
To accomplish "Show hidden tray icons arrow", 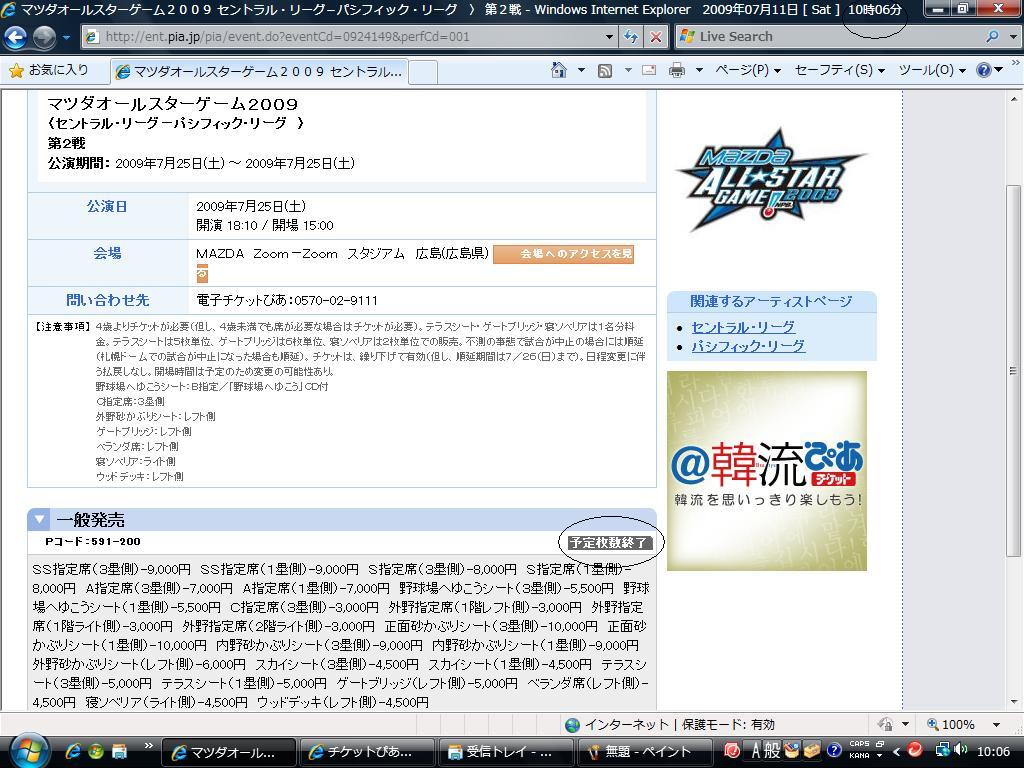I will (897, 751).
